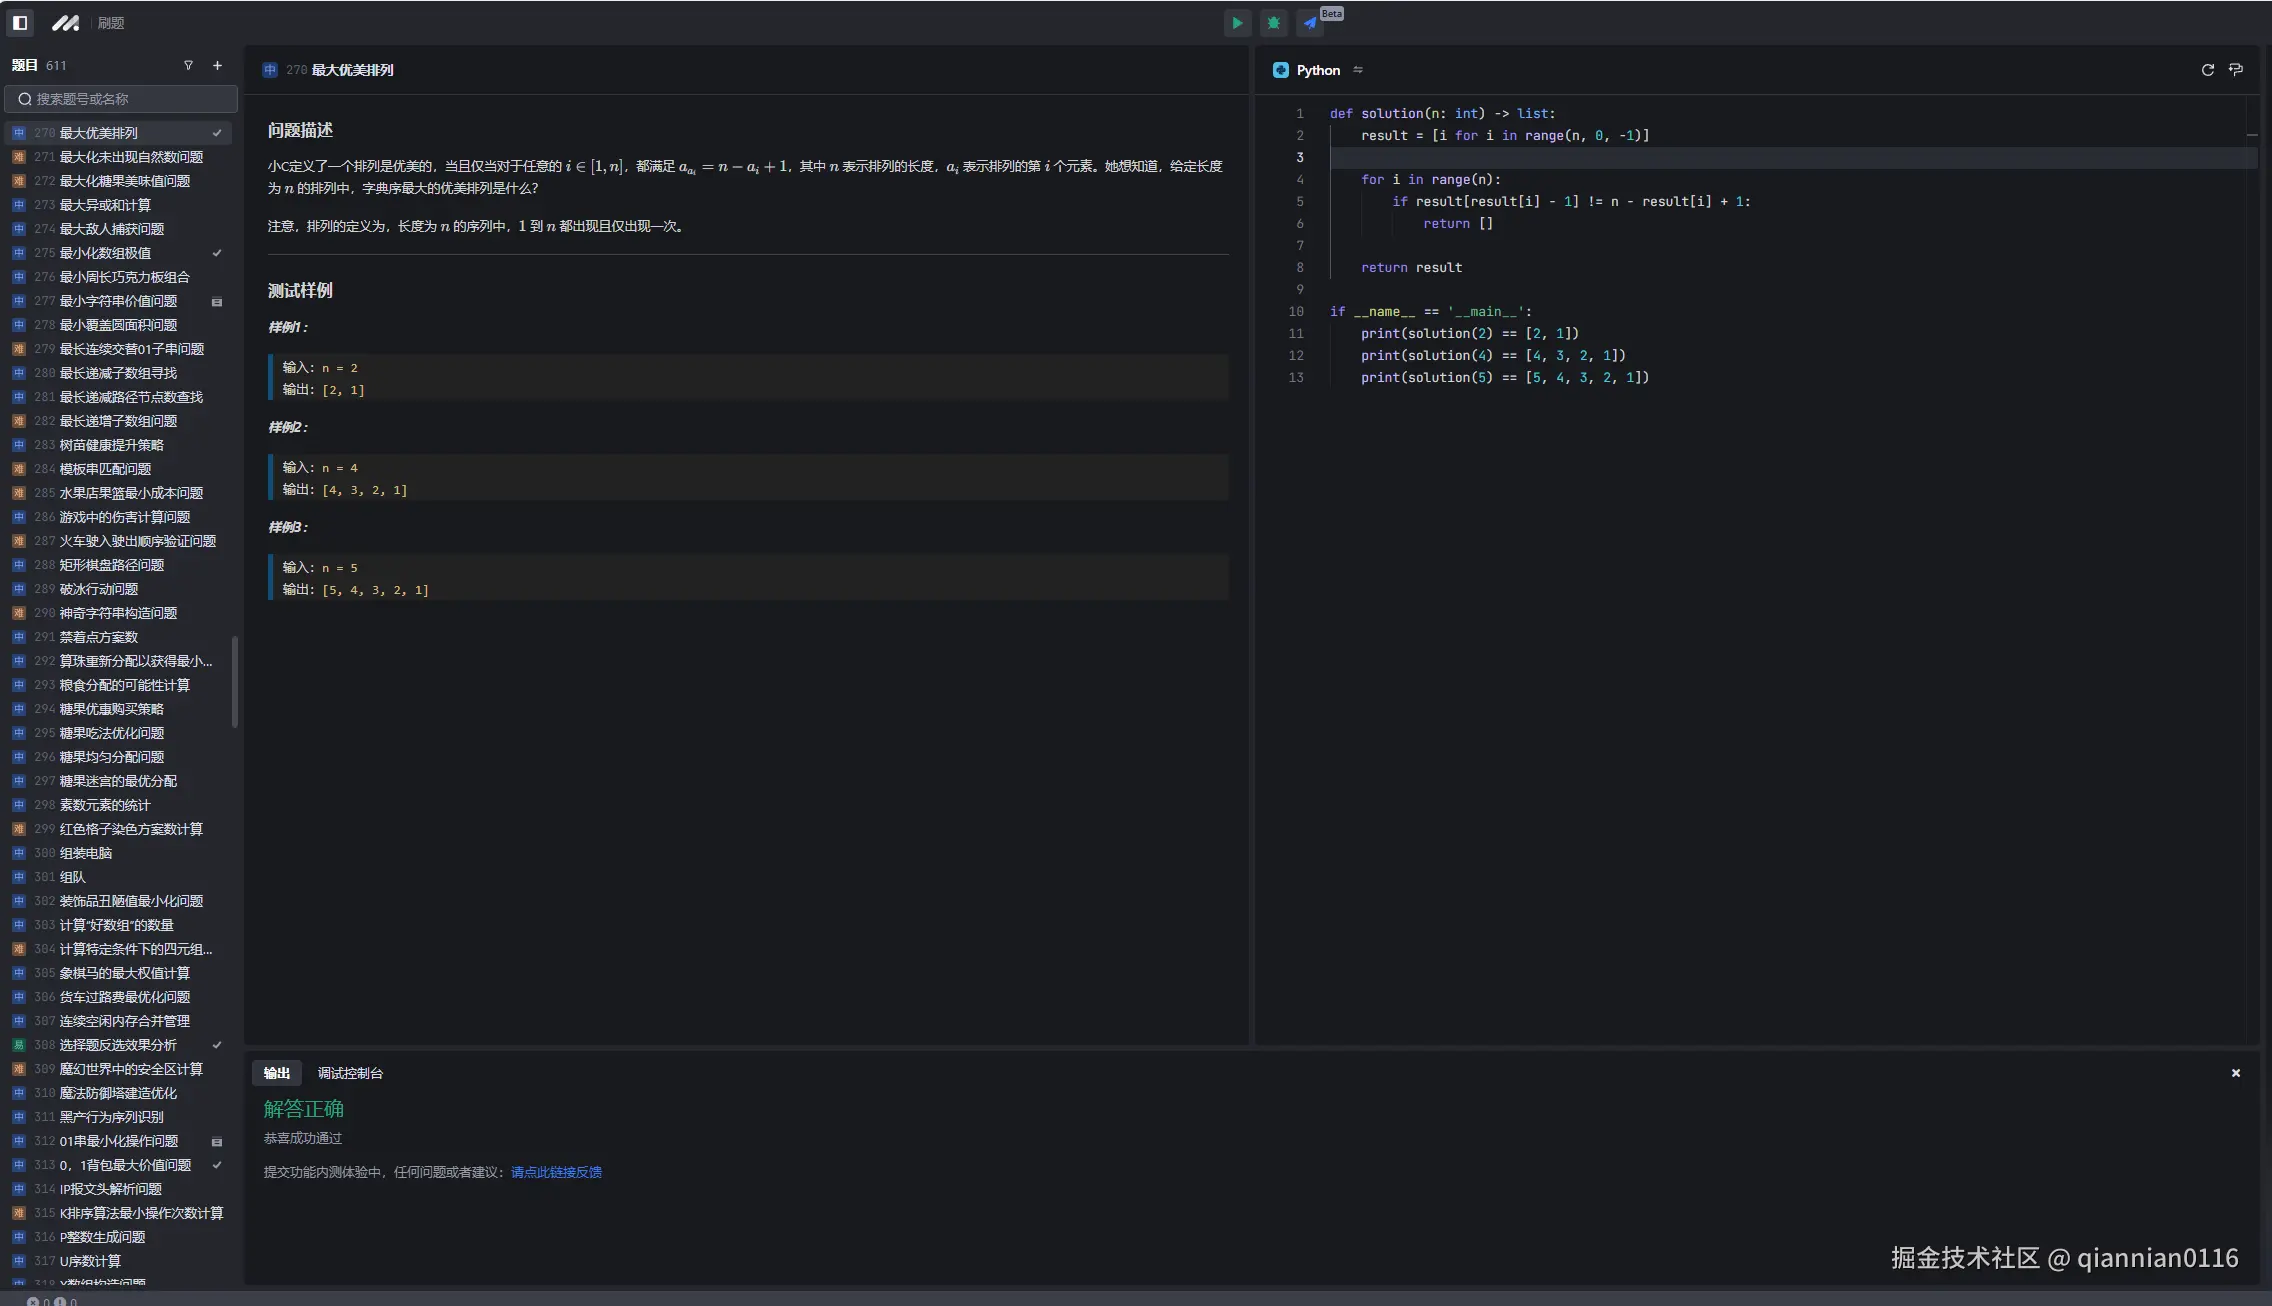2272x1306 pixels.
Task: Close the output panel with X
Action: point(2235,1073)
